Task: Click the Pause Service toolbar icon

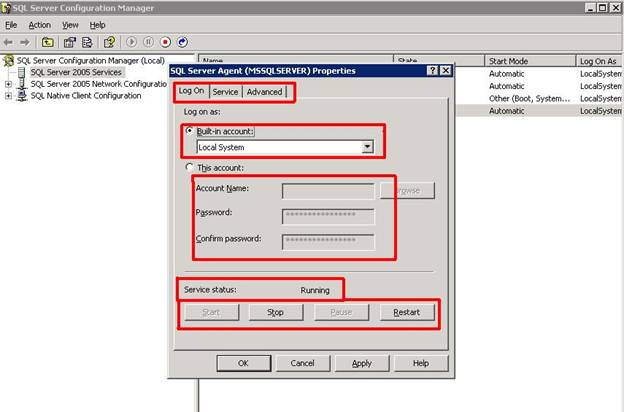Action: point(148,42)
